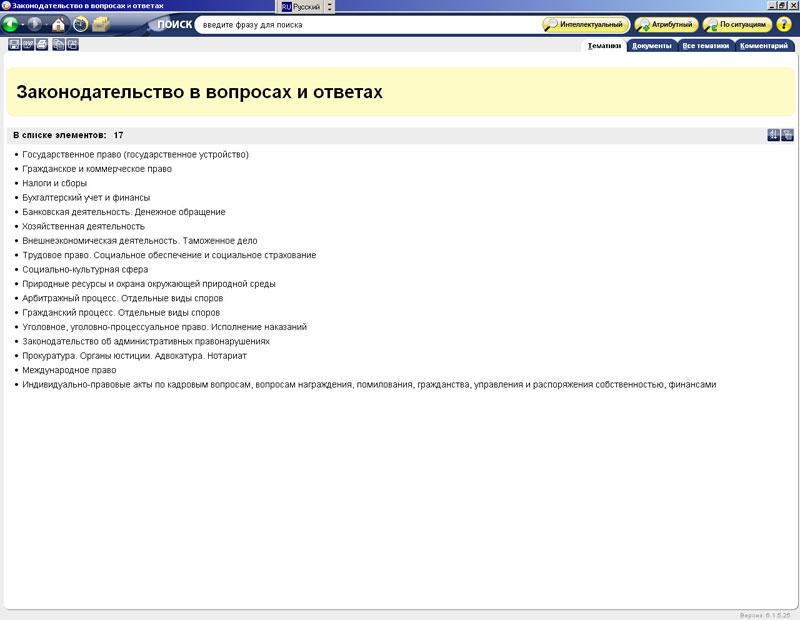800x620 pixels.
Task: Start Интеллектуальный search
Action: 586,24
